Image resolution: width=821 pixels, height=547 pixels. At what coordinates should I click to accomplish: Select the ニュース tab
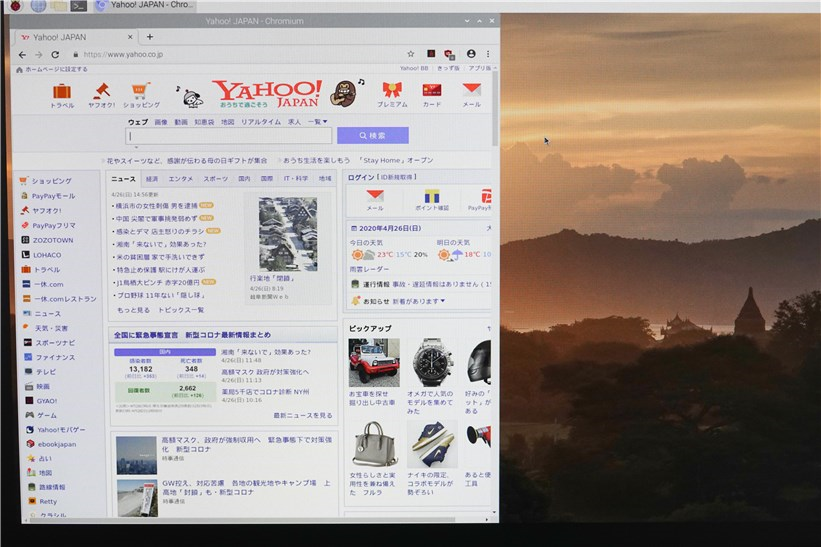pyautogui.click(x=124, y=179)
